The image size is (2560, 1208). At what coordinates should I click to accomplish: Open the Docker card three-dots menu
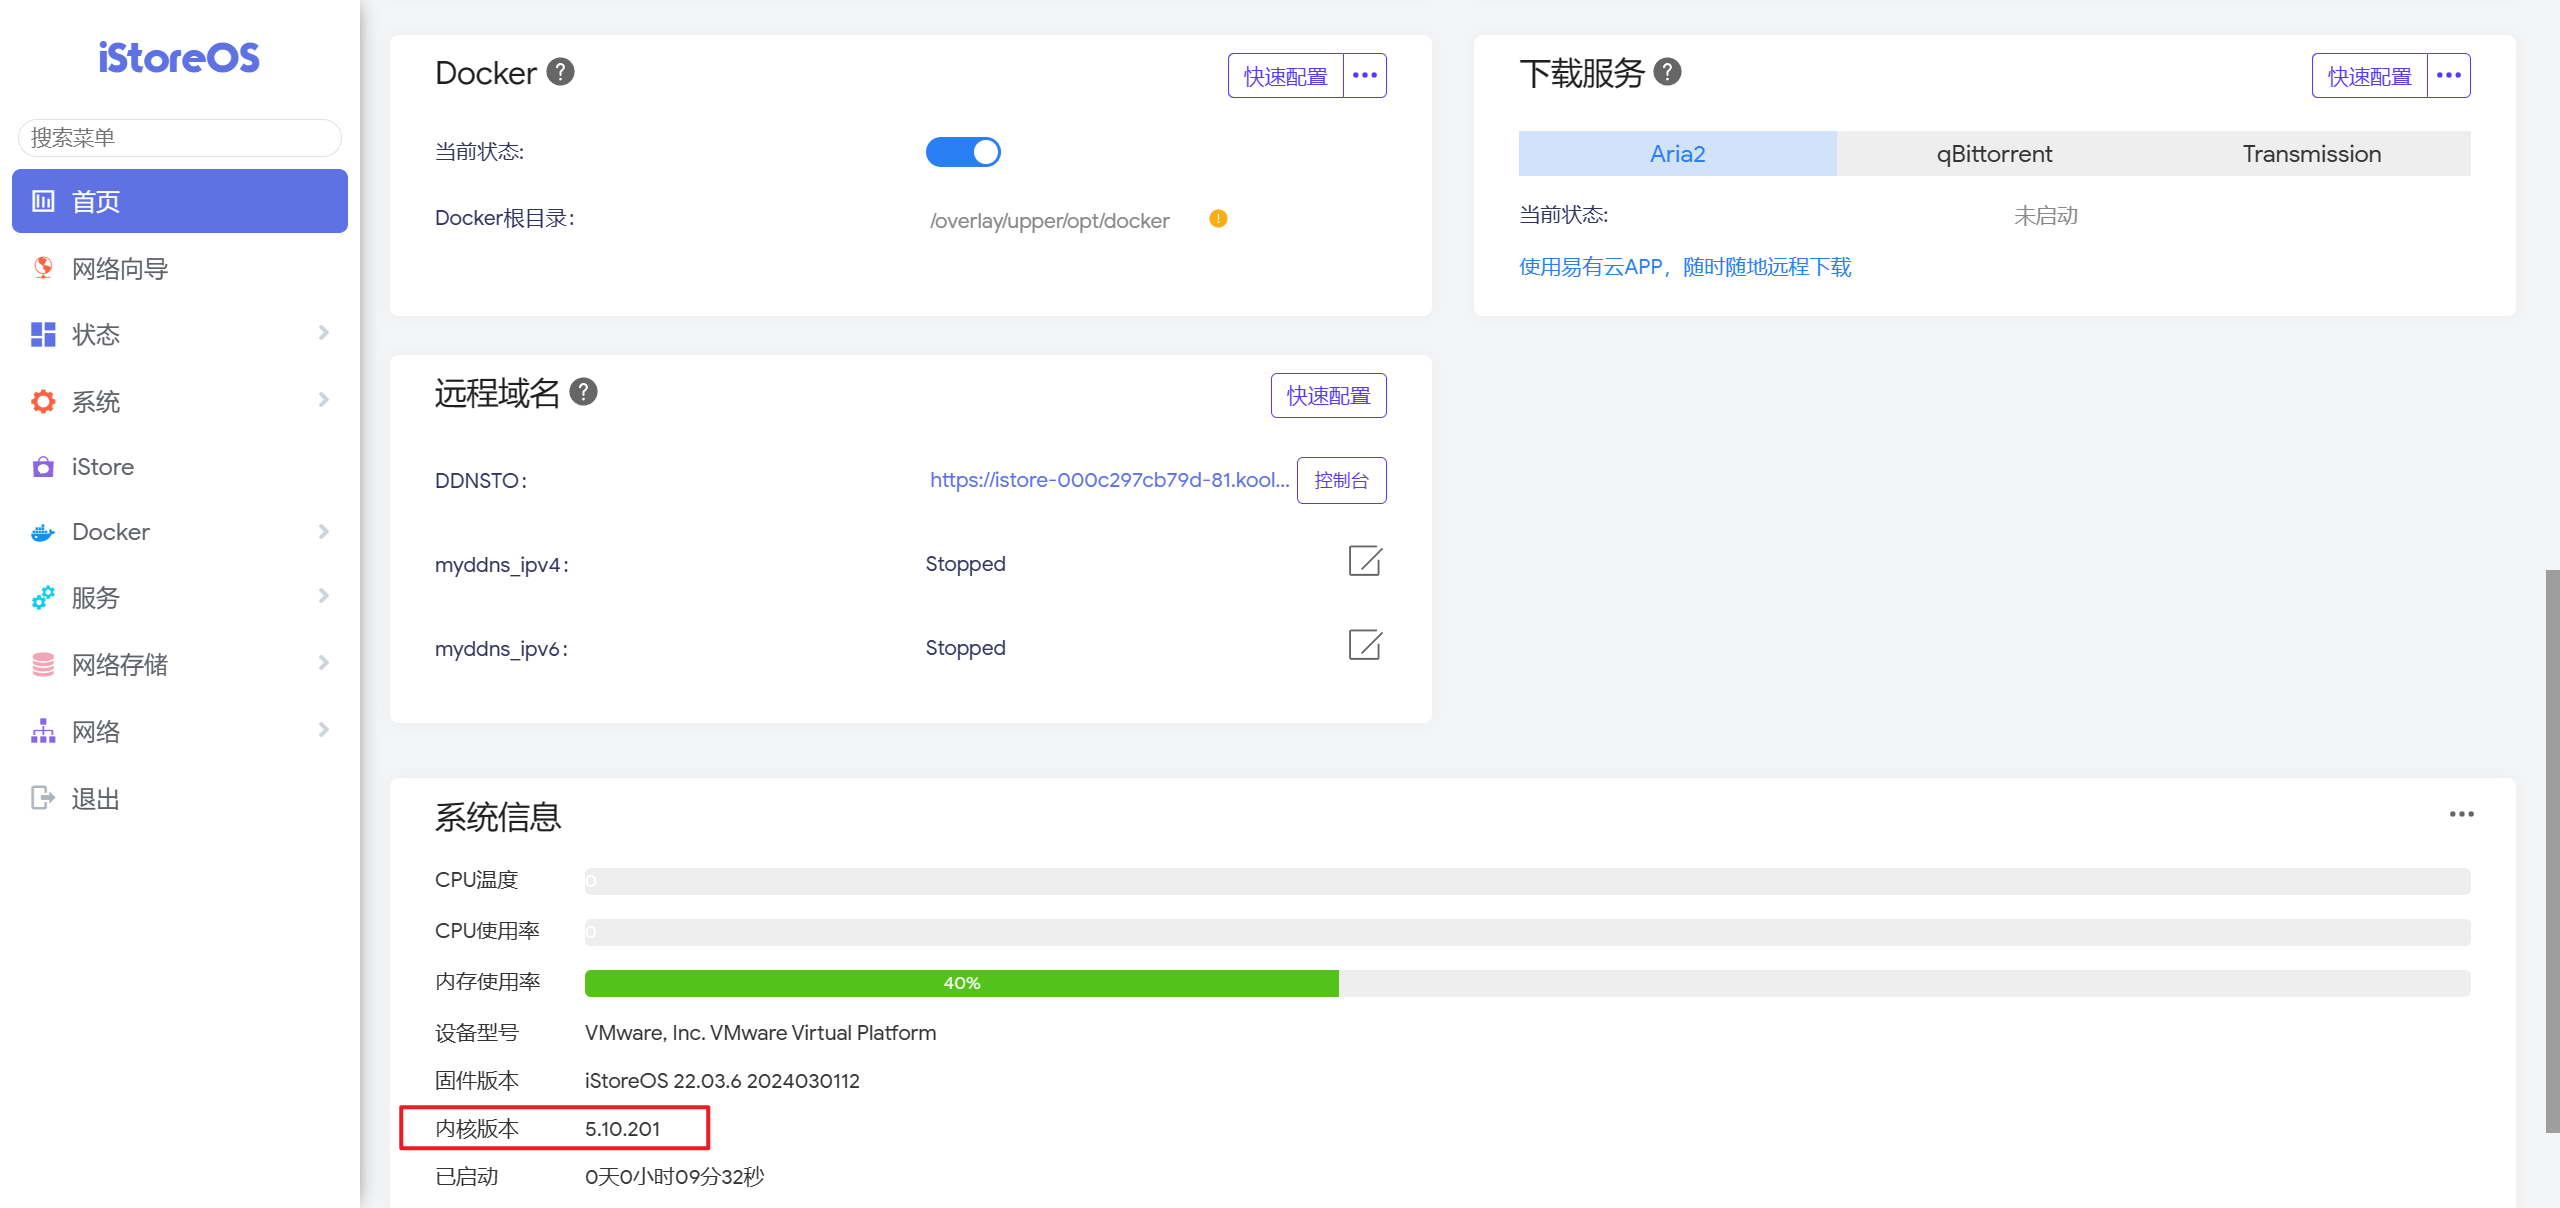pos(1365,76)
